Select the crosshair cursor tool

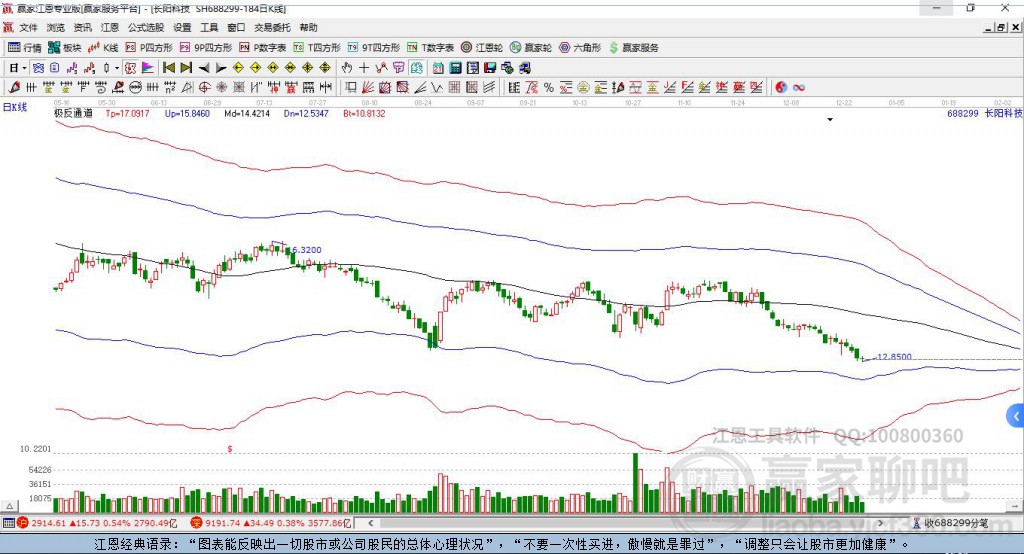[x=364, y=68]
